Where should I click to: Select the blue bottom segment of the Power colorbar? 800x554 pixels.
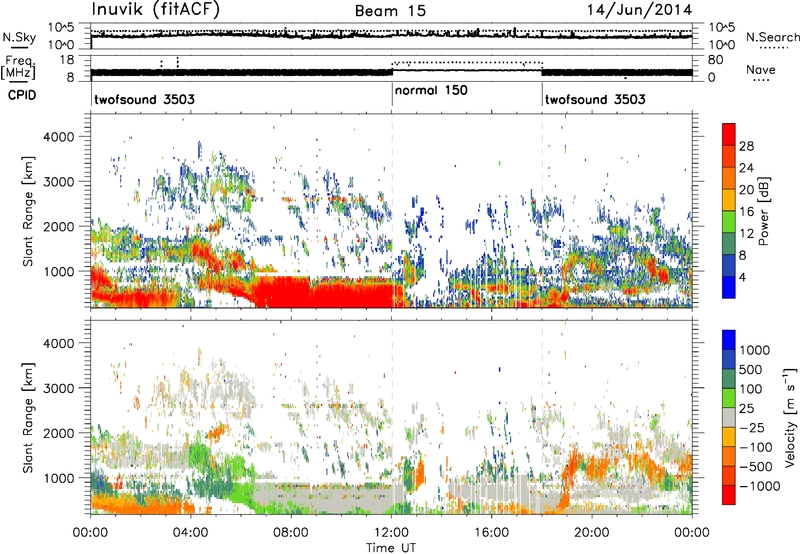(729, 288)
